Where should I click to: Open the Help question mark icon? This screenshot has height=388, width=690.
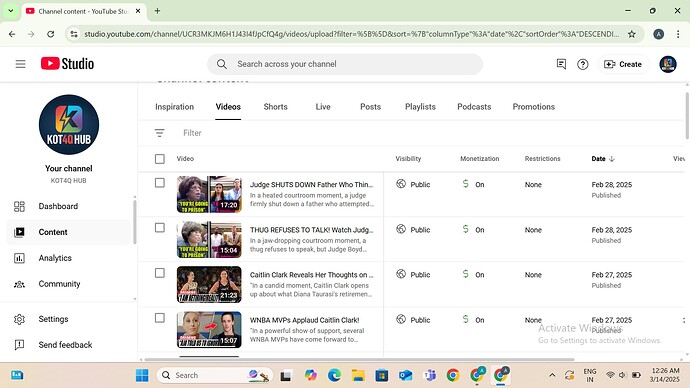583,64
